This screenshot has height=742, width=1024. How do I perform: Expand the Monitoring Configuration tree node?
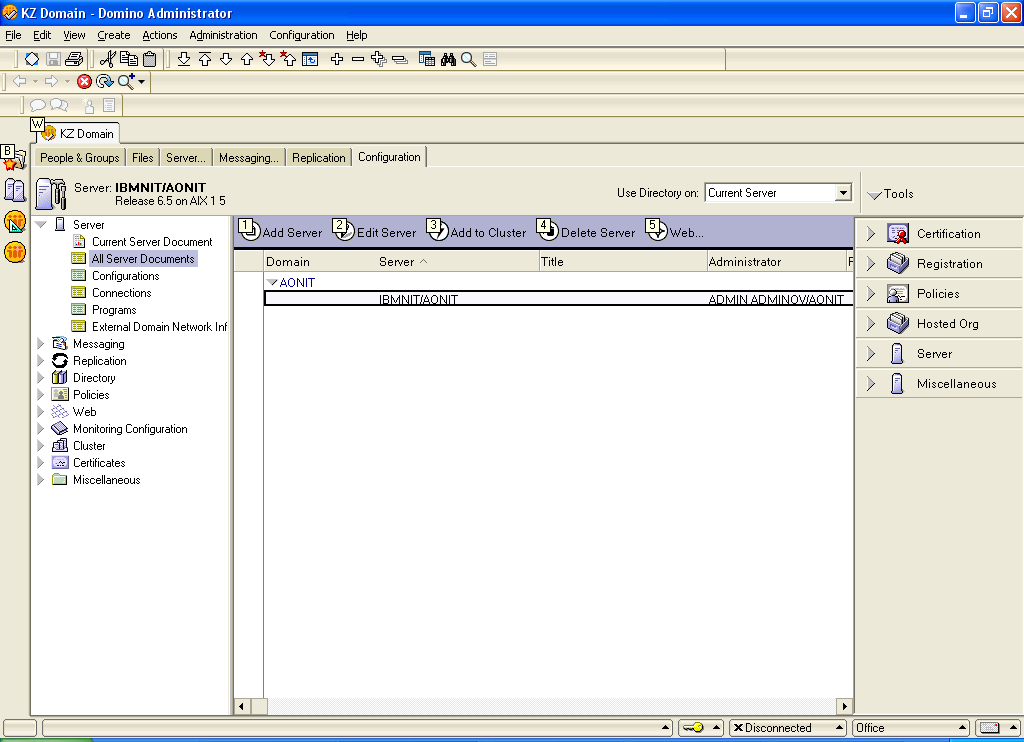click(40, 428)
